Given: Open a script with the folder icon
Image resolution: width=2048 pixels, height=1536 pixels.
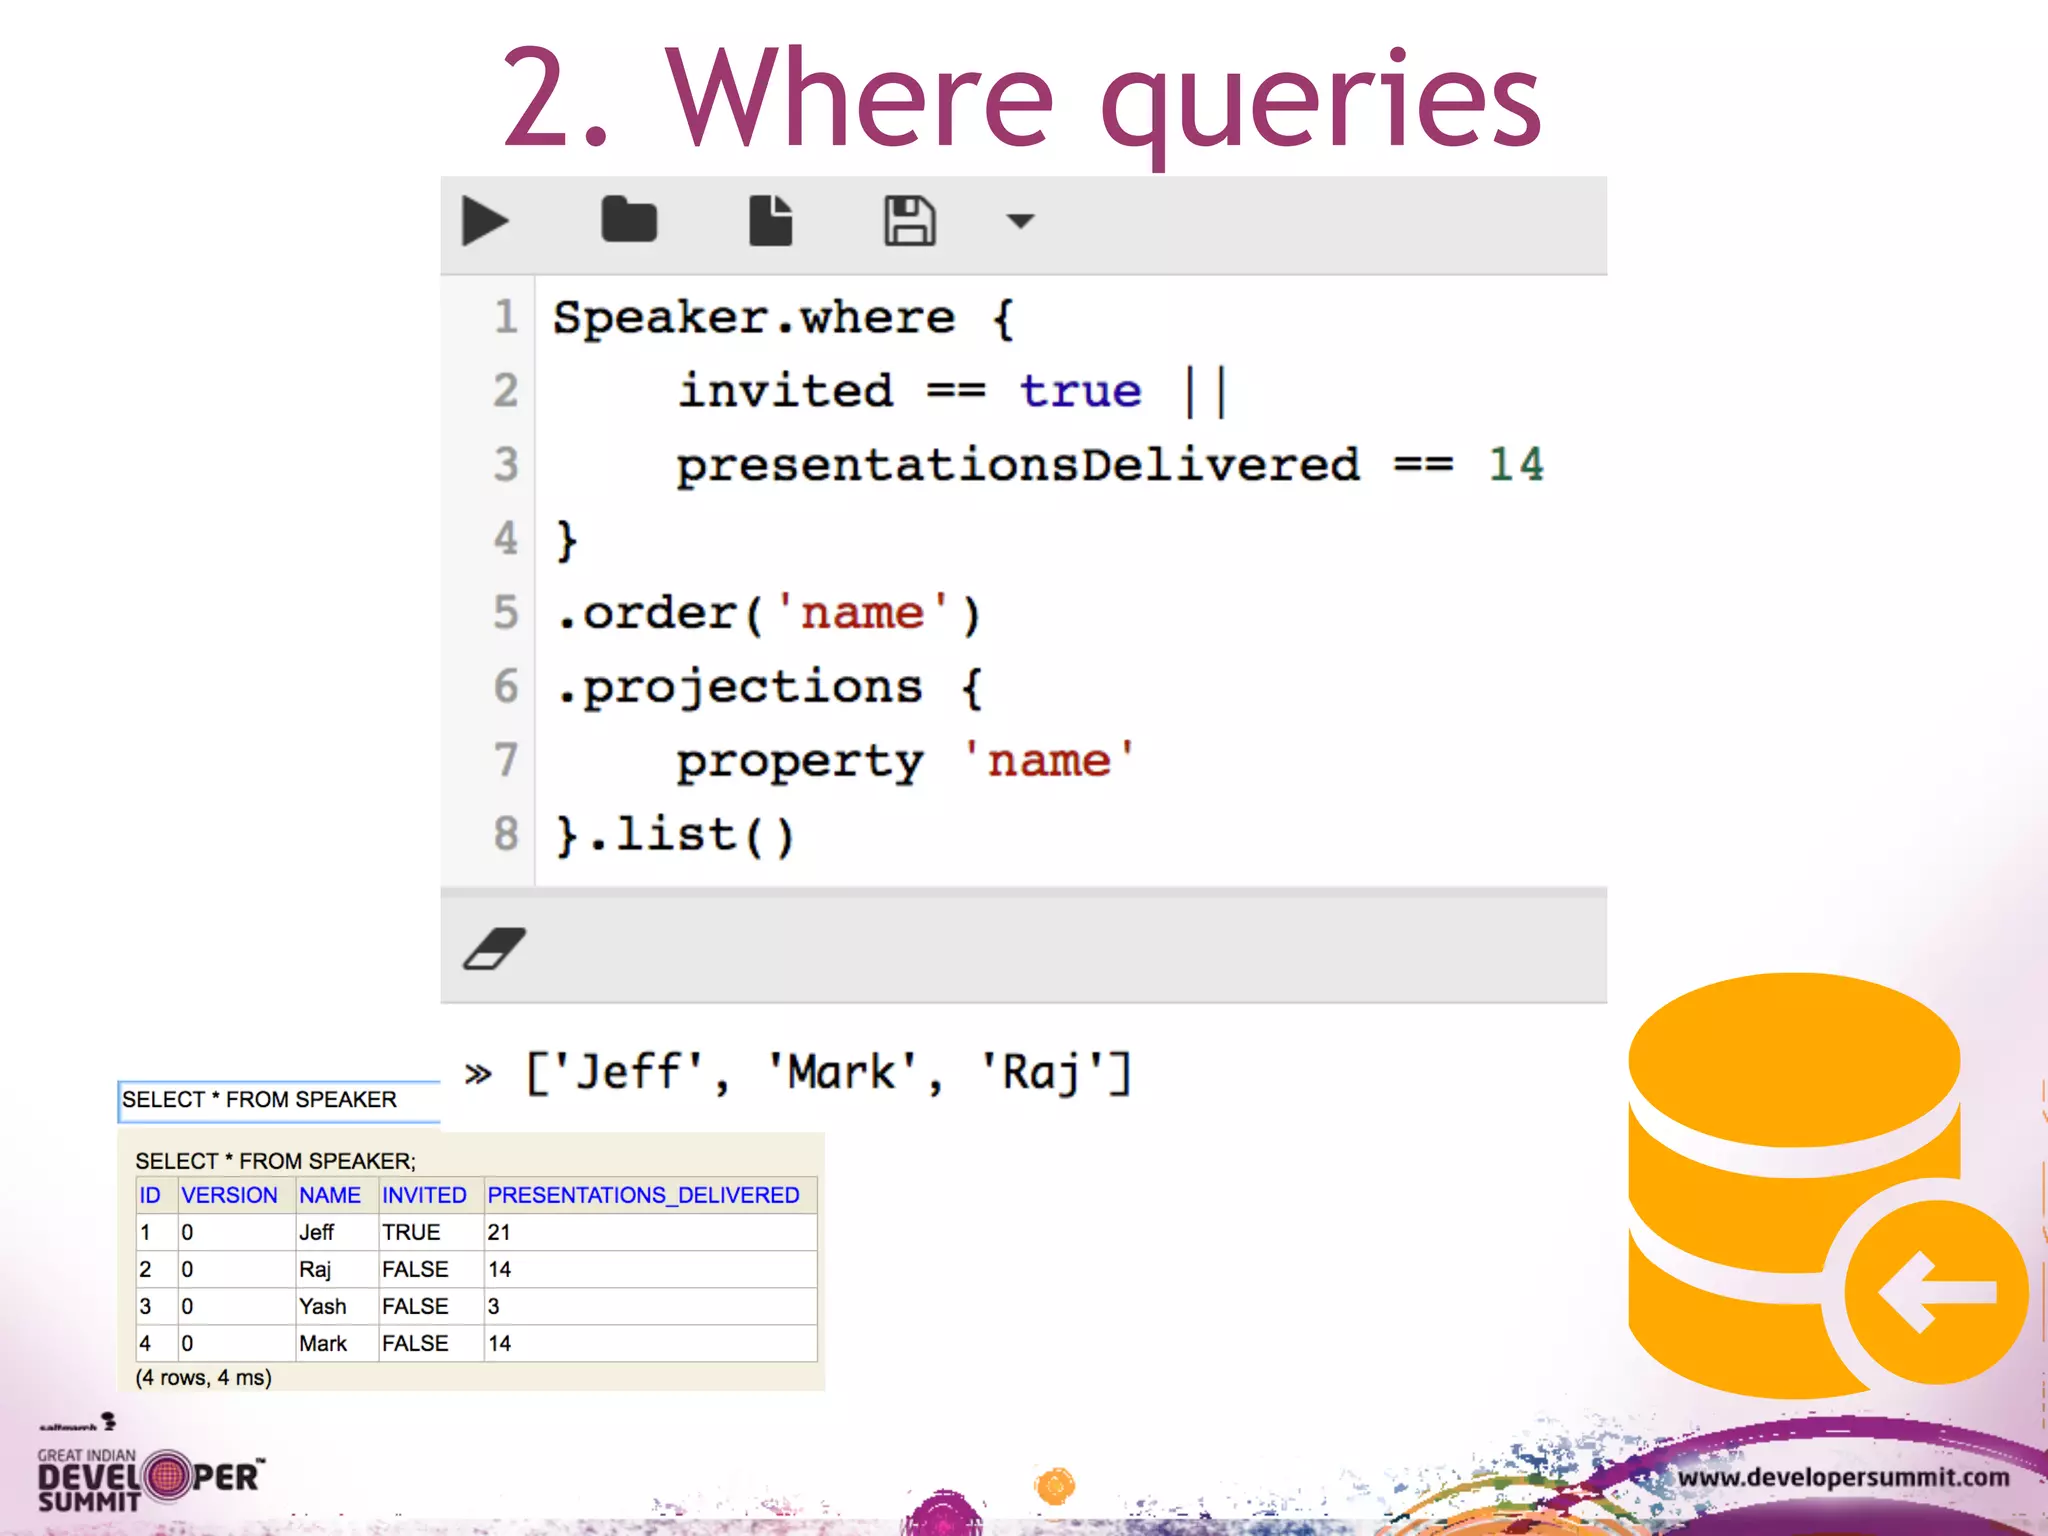Looking at the screenshot, I should 629,219.
